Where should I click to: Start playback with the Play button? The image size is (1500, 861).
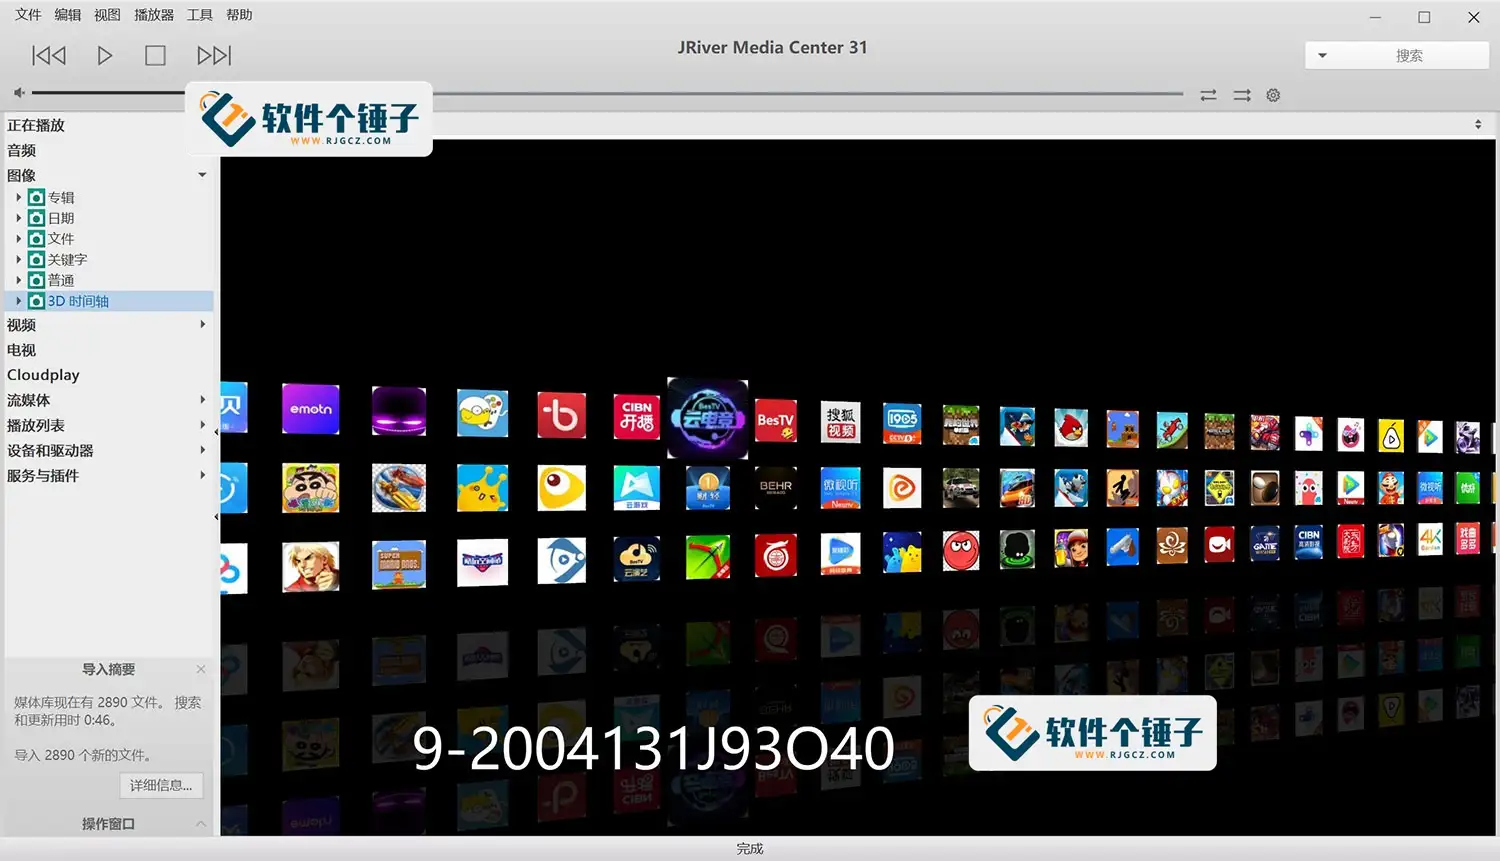point(104,55)
